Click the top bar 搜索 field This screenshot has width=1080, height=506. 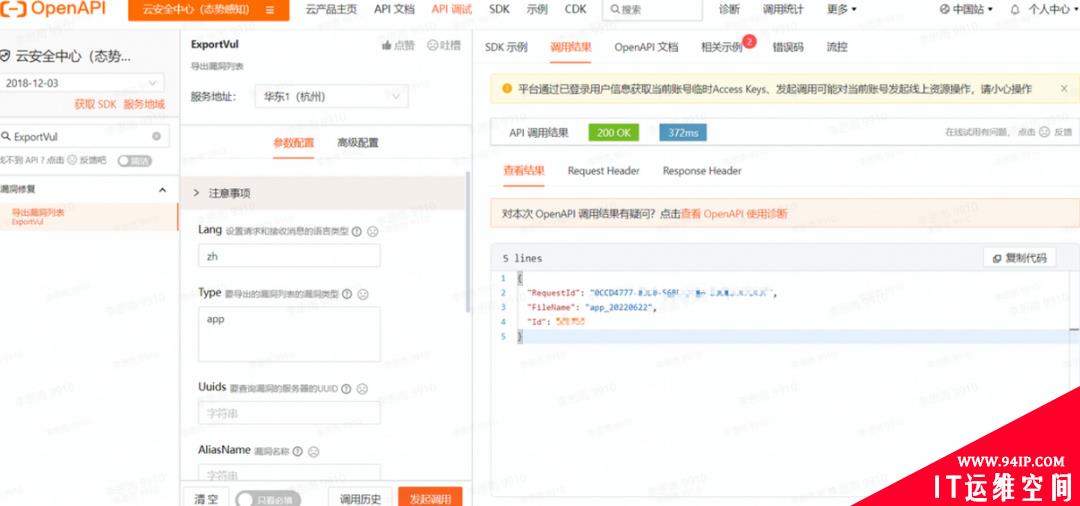pos(652,10)
